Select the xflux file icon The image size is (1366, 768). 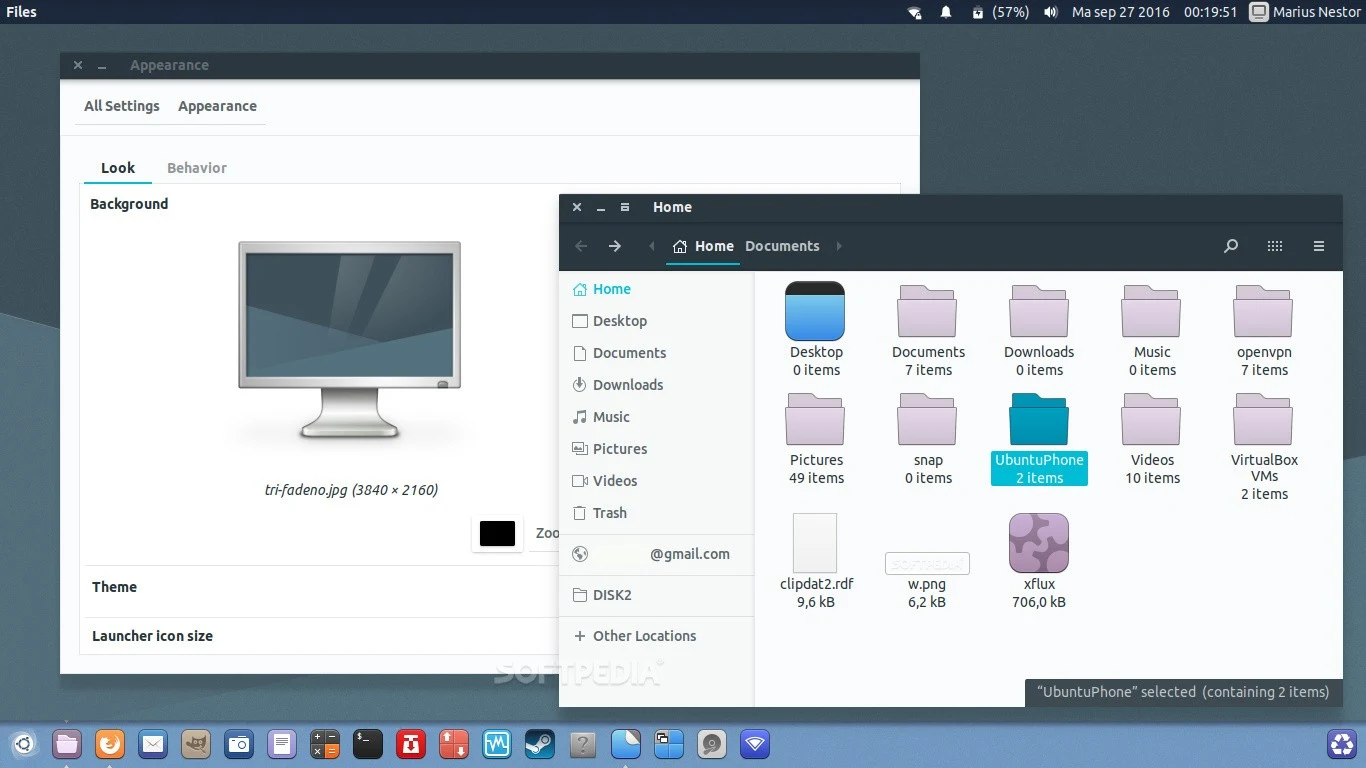(x=1039, y=543)
